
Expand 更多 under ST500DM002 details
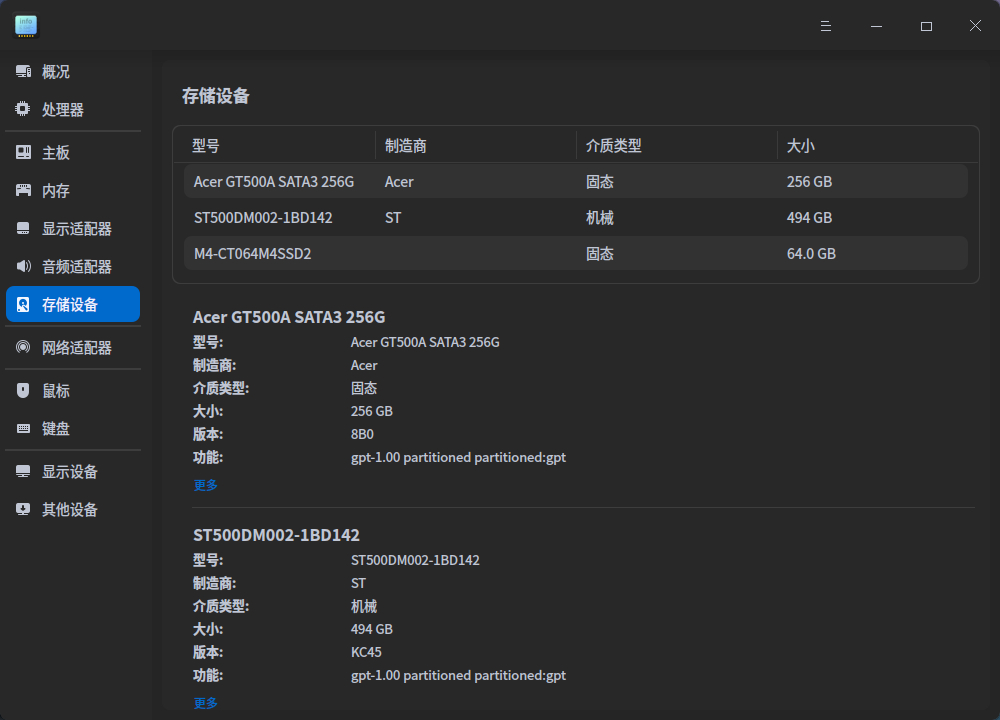pyautogui.click(x=205, y=703)
